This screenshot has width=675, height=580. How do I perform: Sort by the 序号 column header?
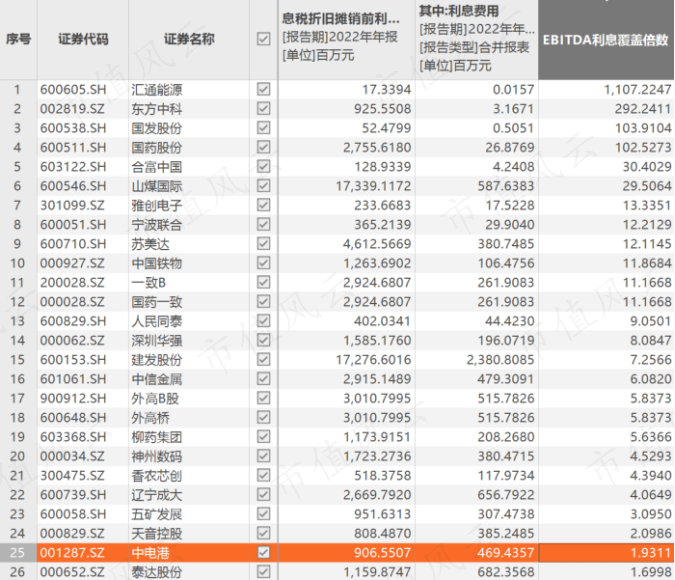(19, 39)
